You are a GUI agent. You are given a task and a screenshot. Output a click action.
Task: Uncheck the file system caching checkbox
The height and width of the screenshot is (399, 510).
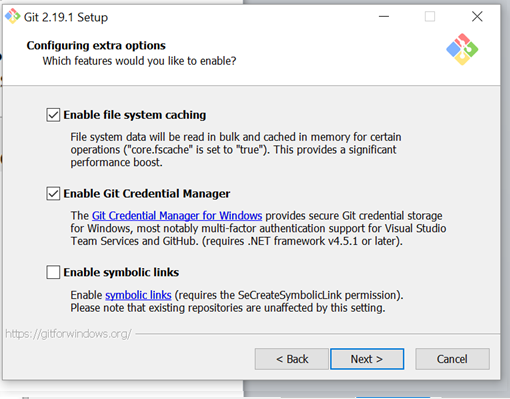(53, 115)
